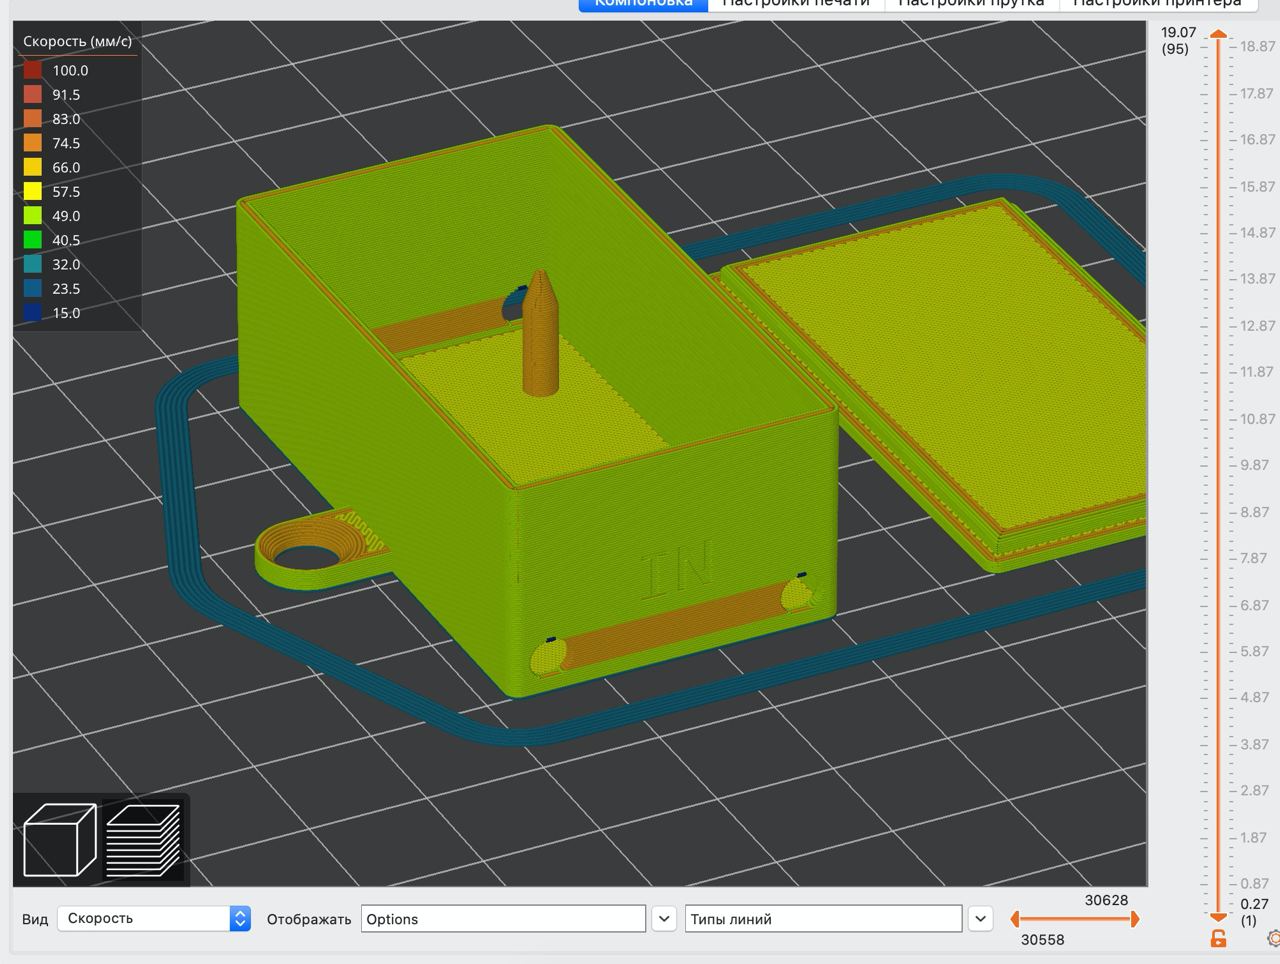The height and width of the screenshot is (964, 1280).
Task: Click the 12.87 tick on the layer ruler
Action: point(1257,326)
